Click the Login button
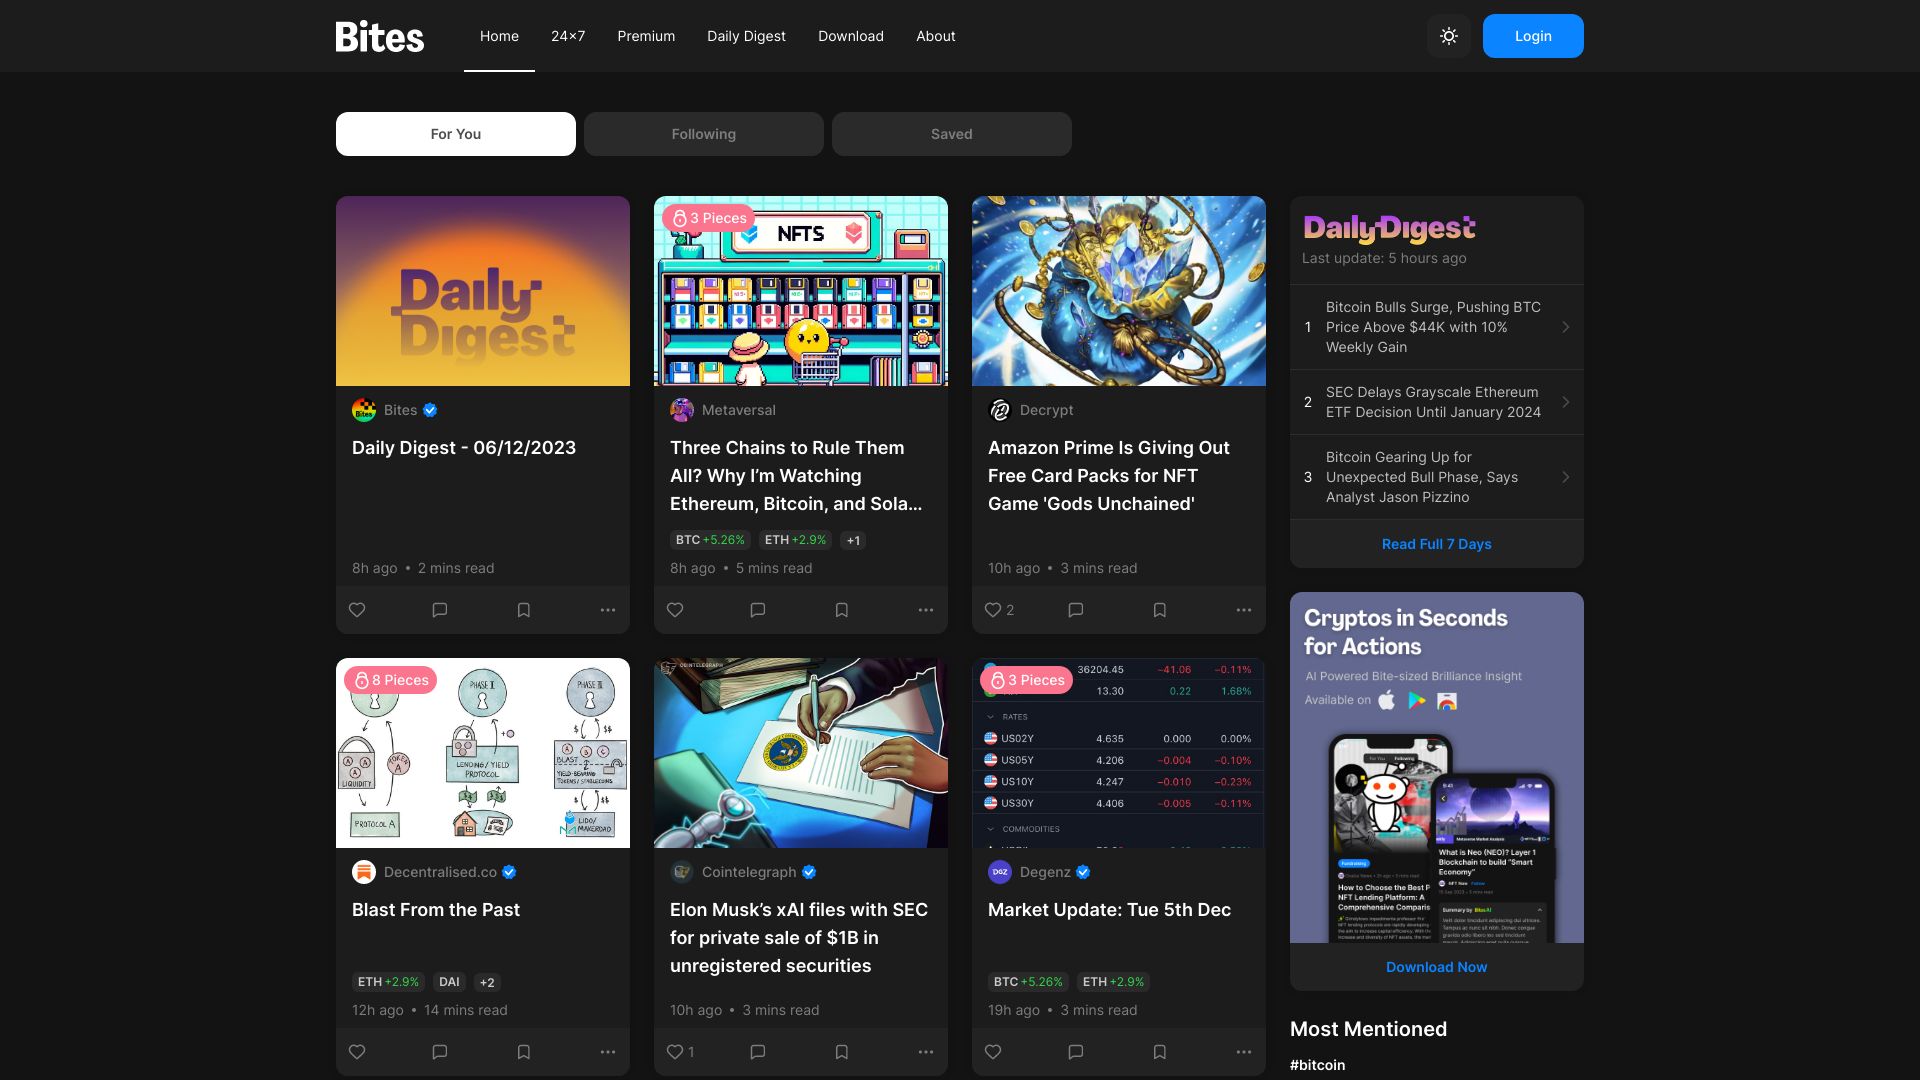Viewport: 1920px width, 1080px height. (x=1532, y=36)
